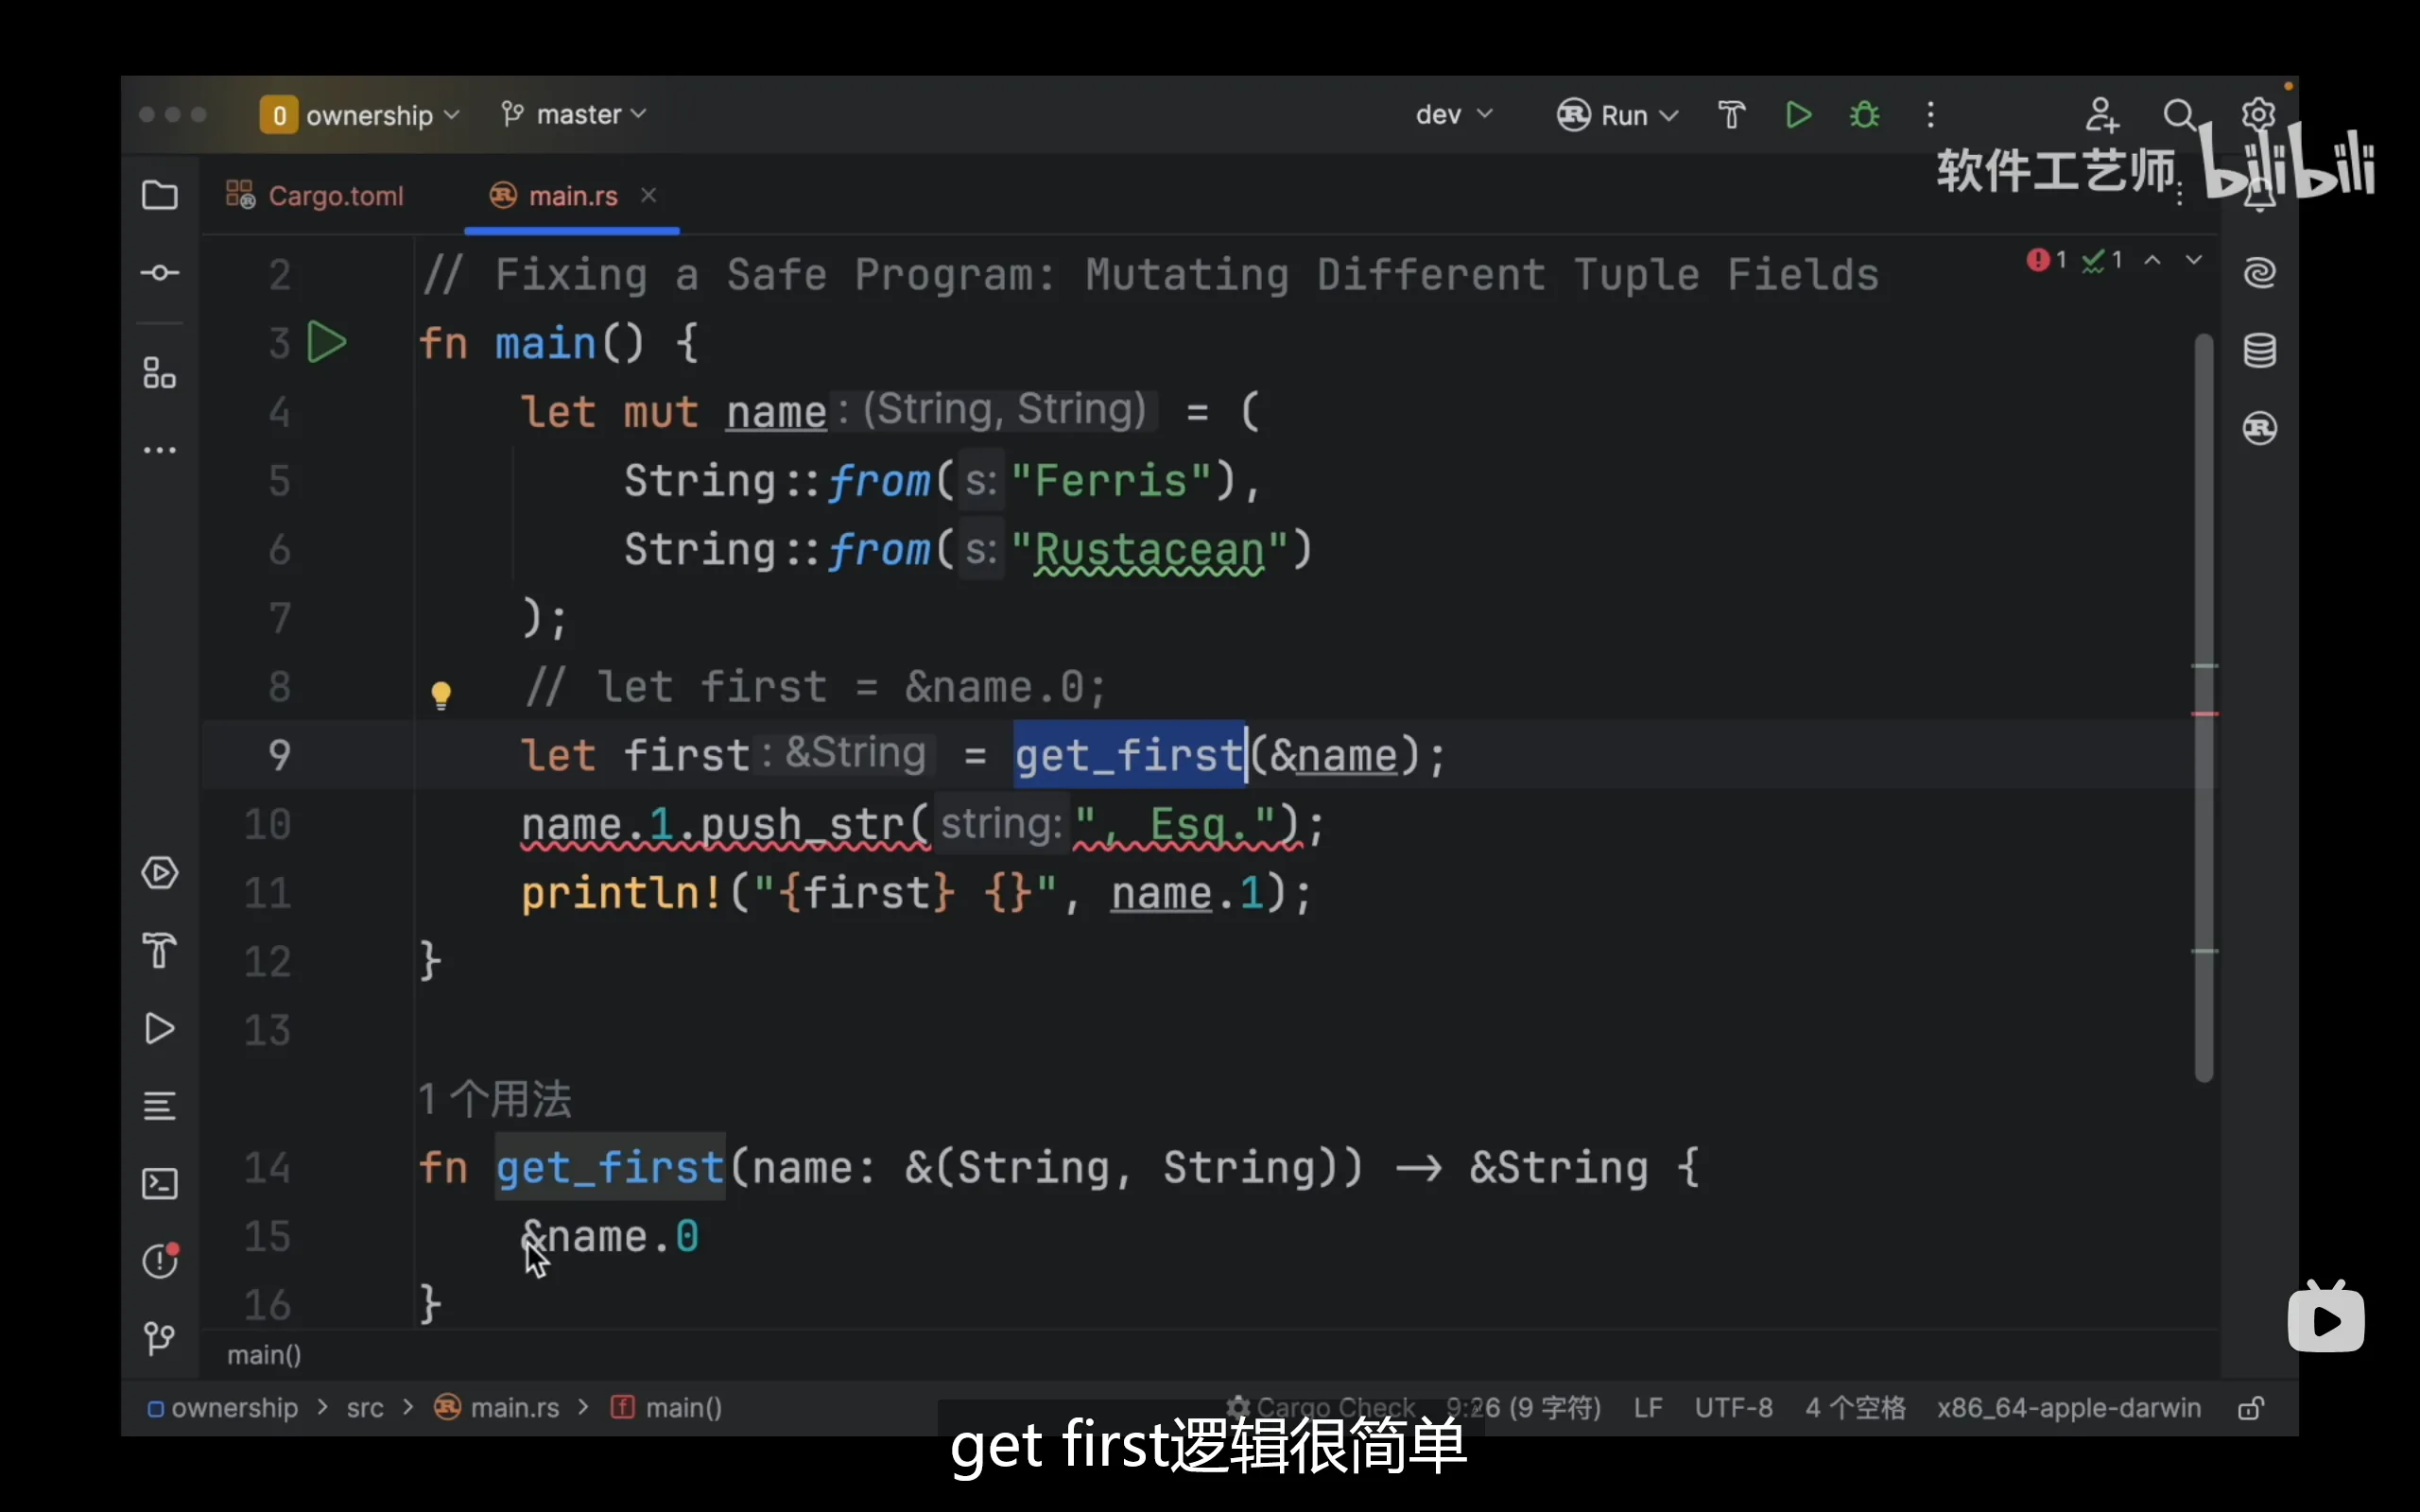Change LF line separator in status bar
This screenshot has width=2420, height=1512.
1648,1408
